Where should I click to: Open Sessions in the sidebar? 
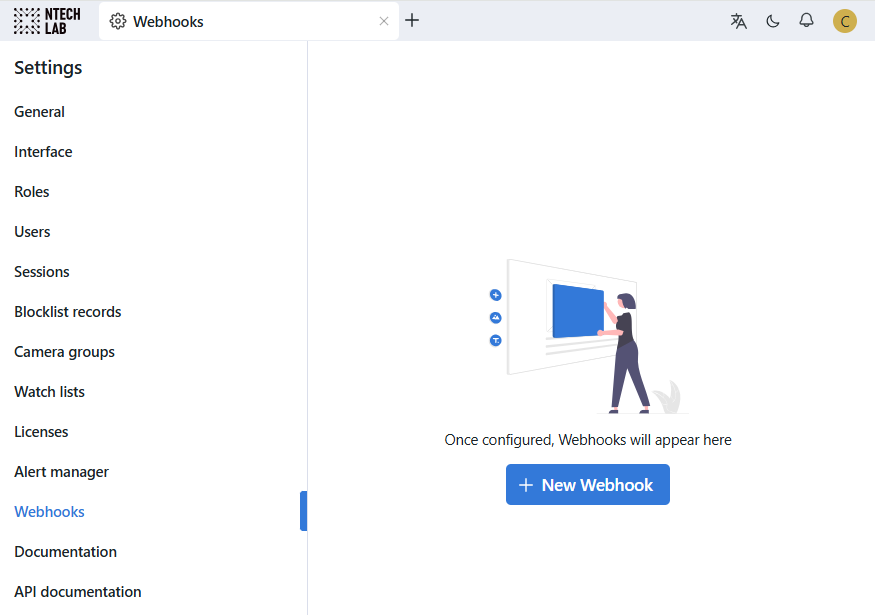pyautogui.click(x=42, y=272)
